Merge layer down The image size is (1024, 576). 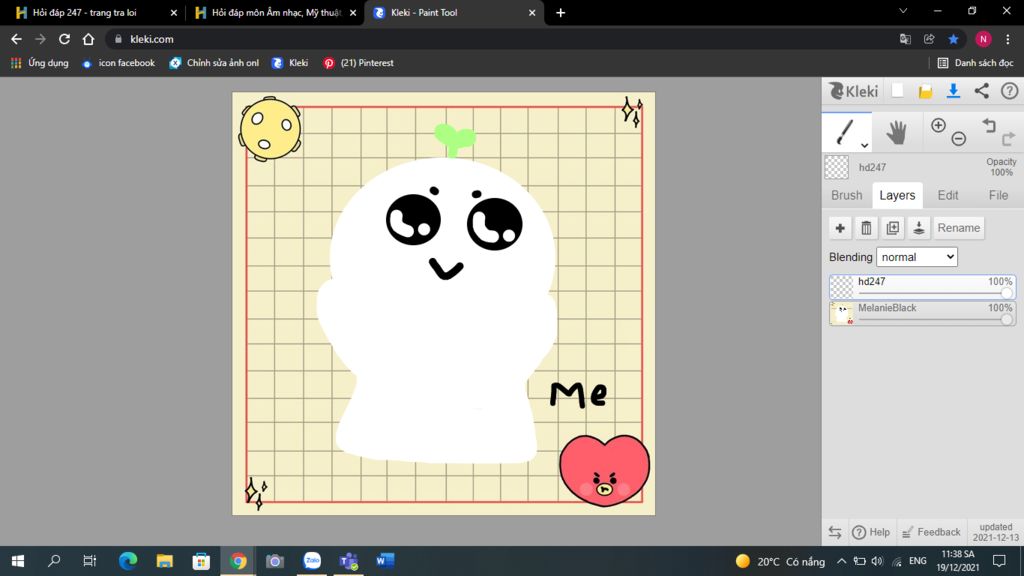click(919, 228)
